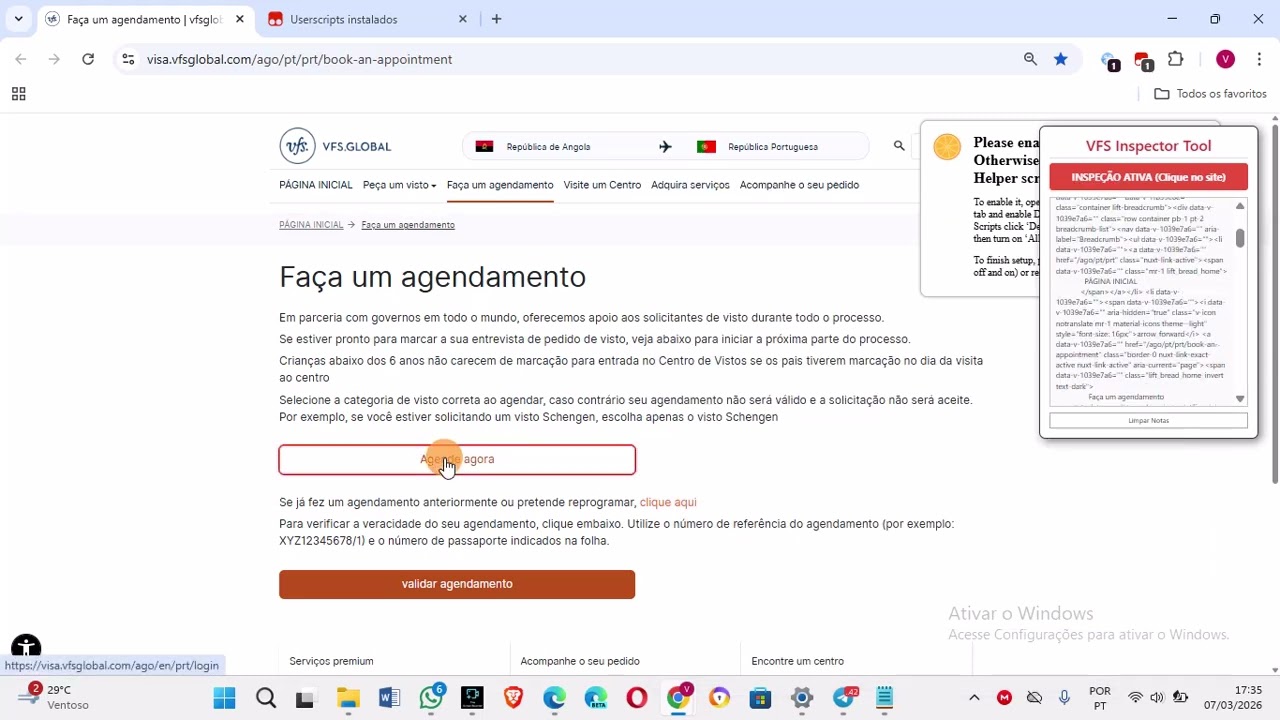Screen dimensions: 1280x720
Task: Launch Word from the taskbar
Action: (x=389, y=698)
